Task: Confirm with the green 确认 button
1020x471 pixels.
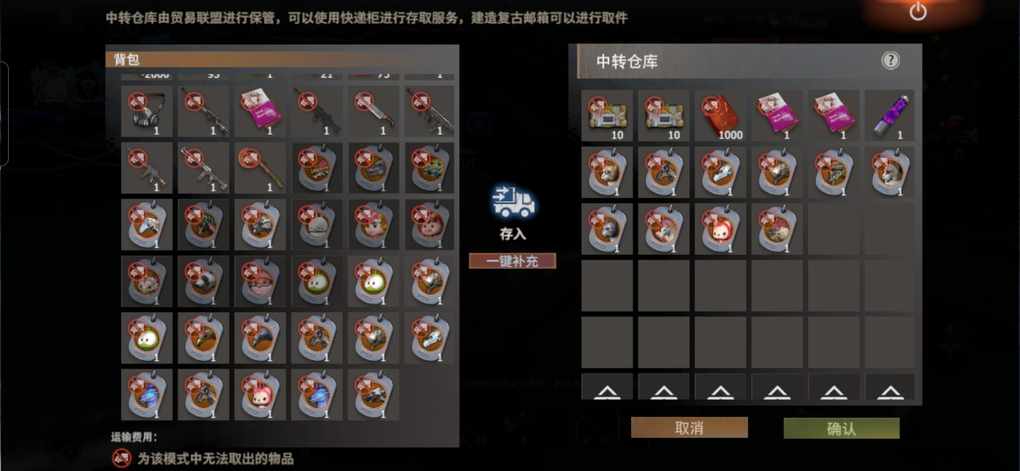Action: tap(841, 428)
